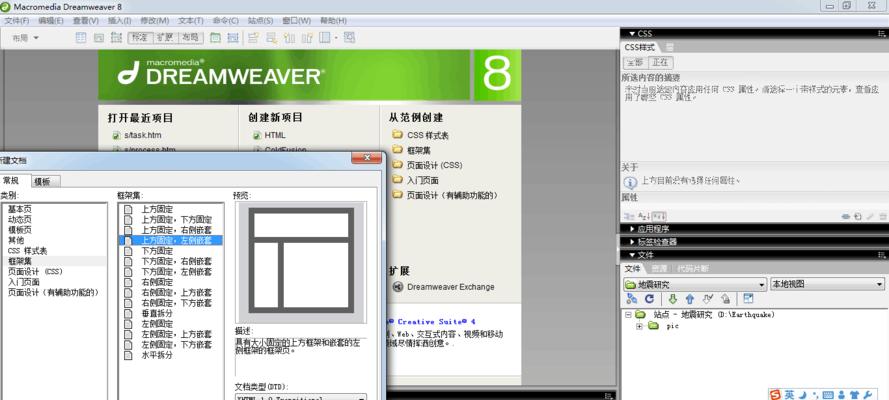Click the Layout Table icon in toolbar

point(215,38)
